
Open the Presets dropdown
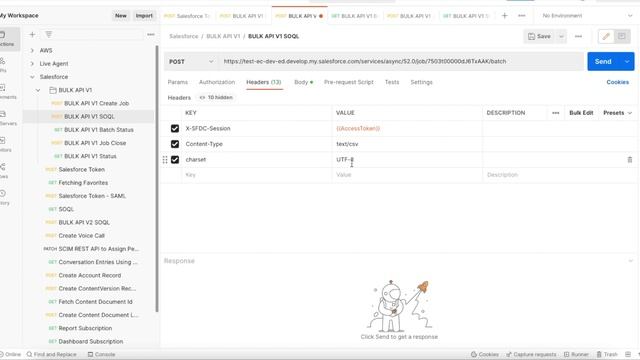tap(618, 113)
